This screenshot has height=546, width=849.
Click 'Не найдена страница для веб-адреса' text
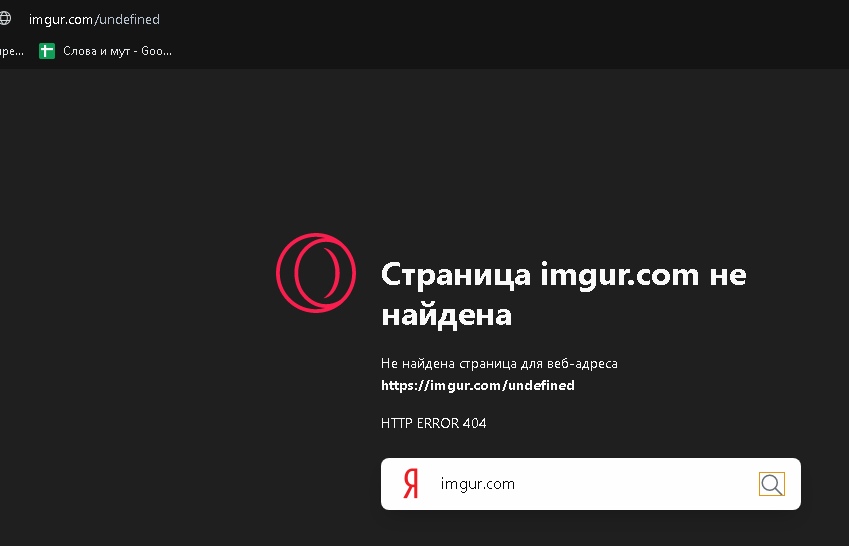tap(499, 363)
